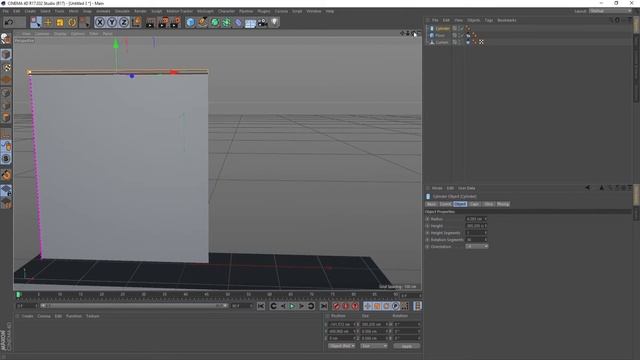Click the floor environment icon
640x360 pixels.
[250, 22]
